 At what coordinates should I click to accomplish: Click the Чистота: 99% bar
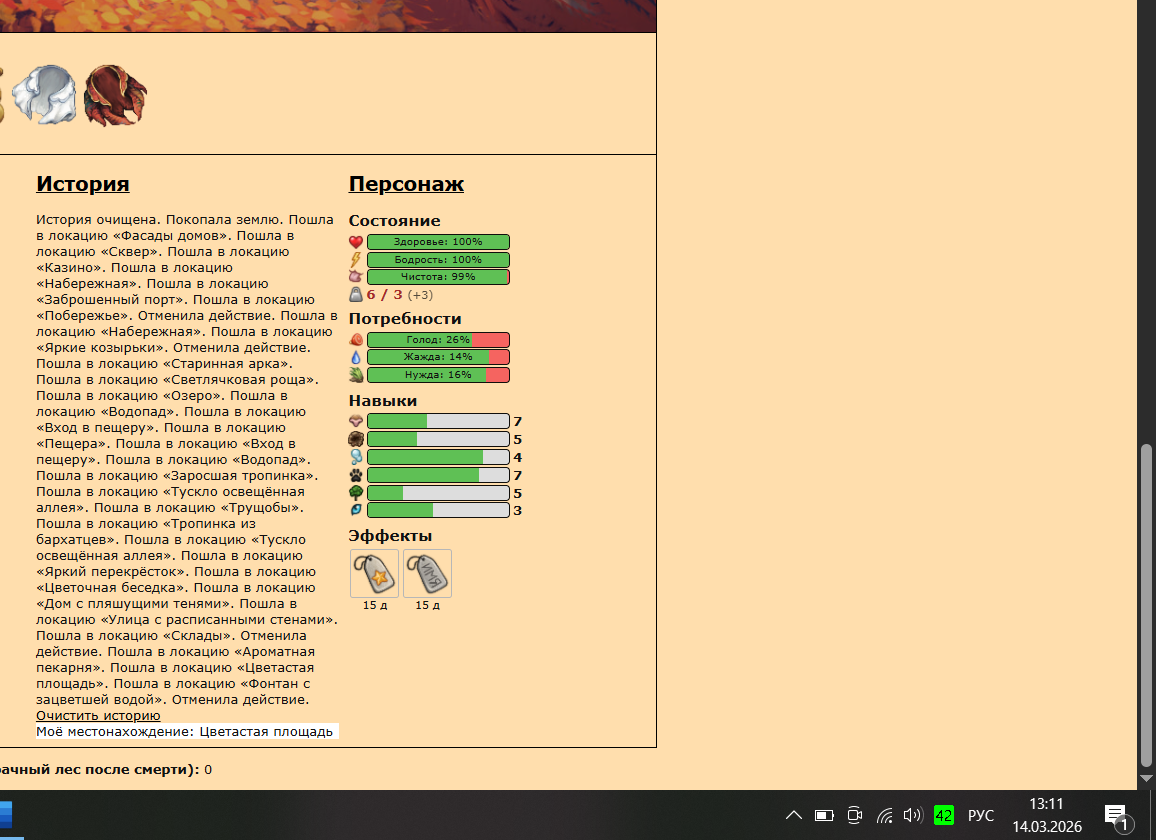point(438,277)
